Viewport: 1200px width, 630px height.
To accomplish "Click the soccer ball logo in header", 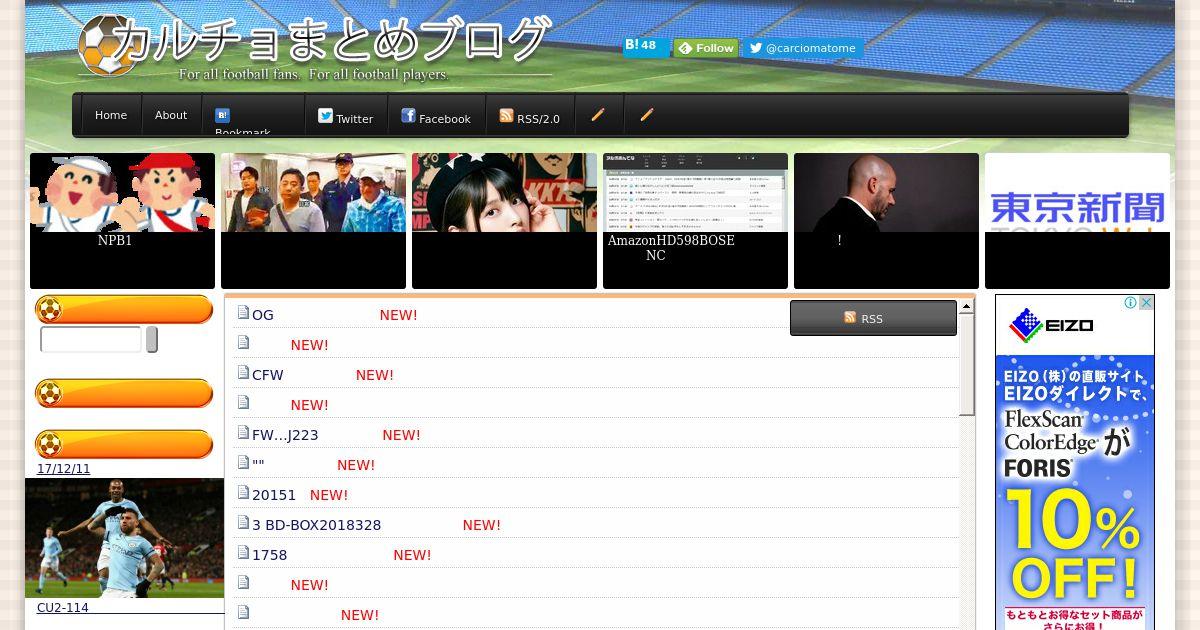I will [106, 45].
